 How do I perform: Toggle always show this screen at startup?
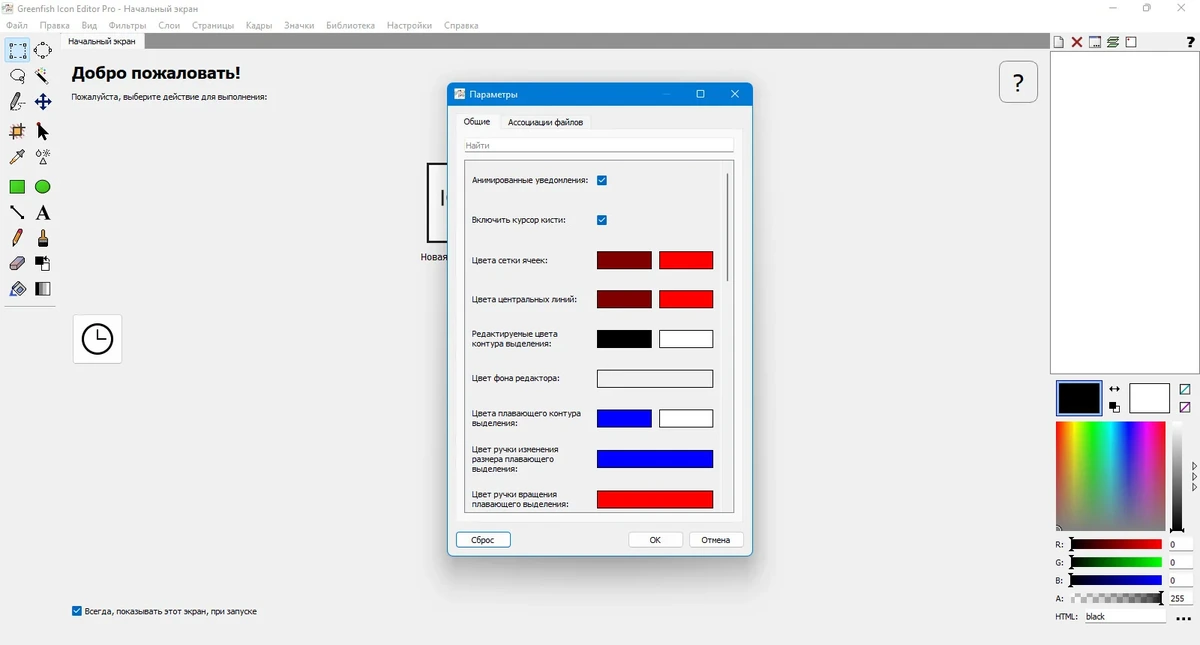77,611
